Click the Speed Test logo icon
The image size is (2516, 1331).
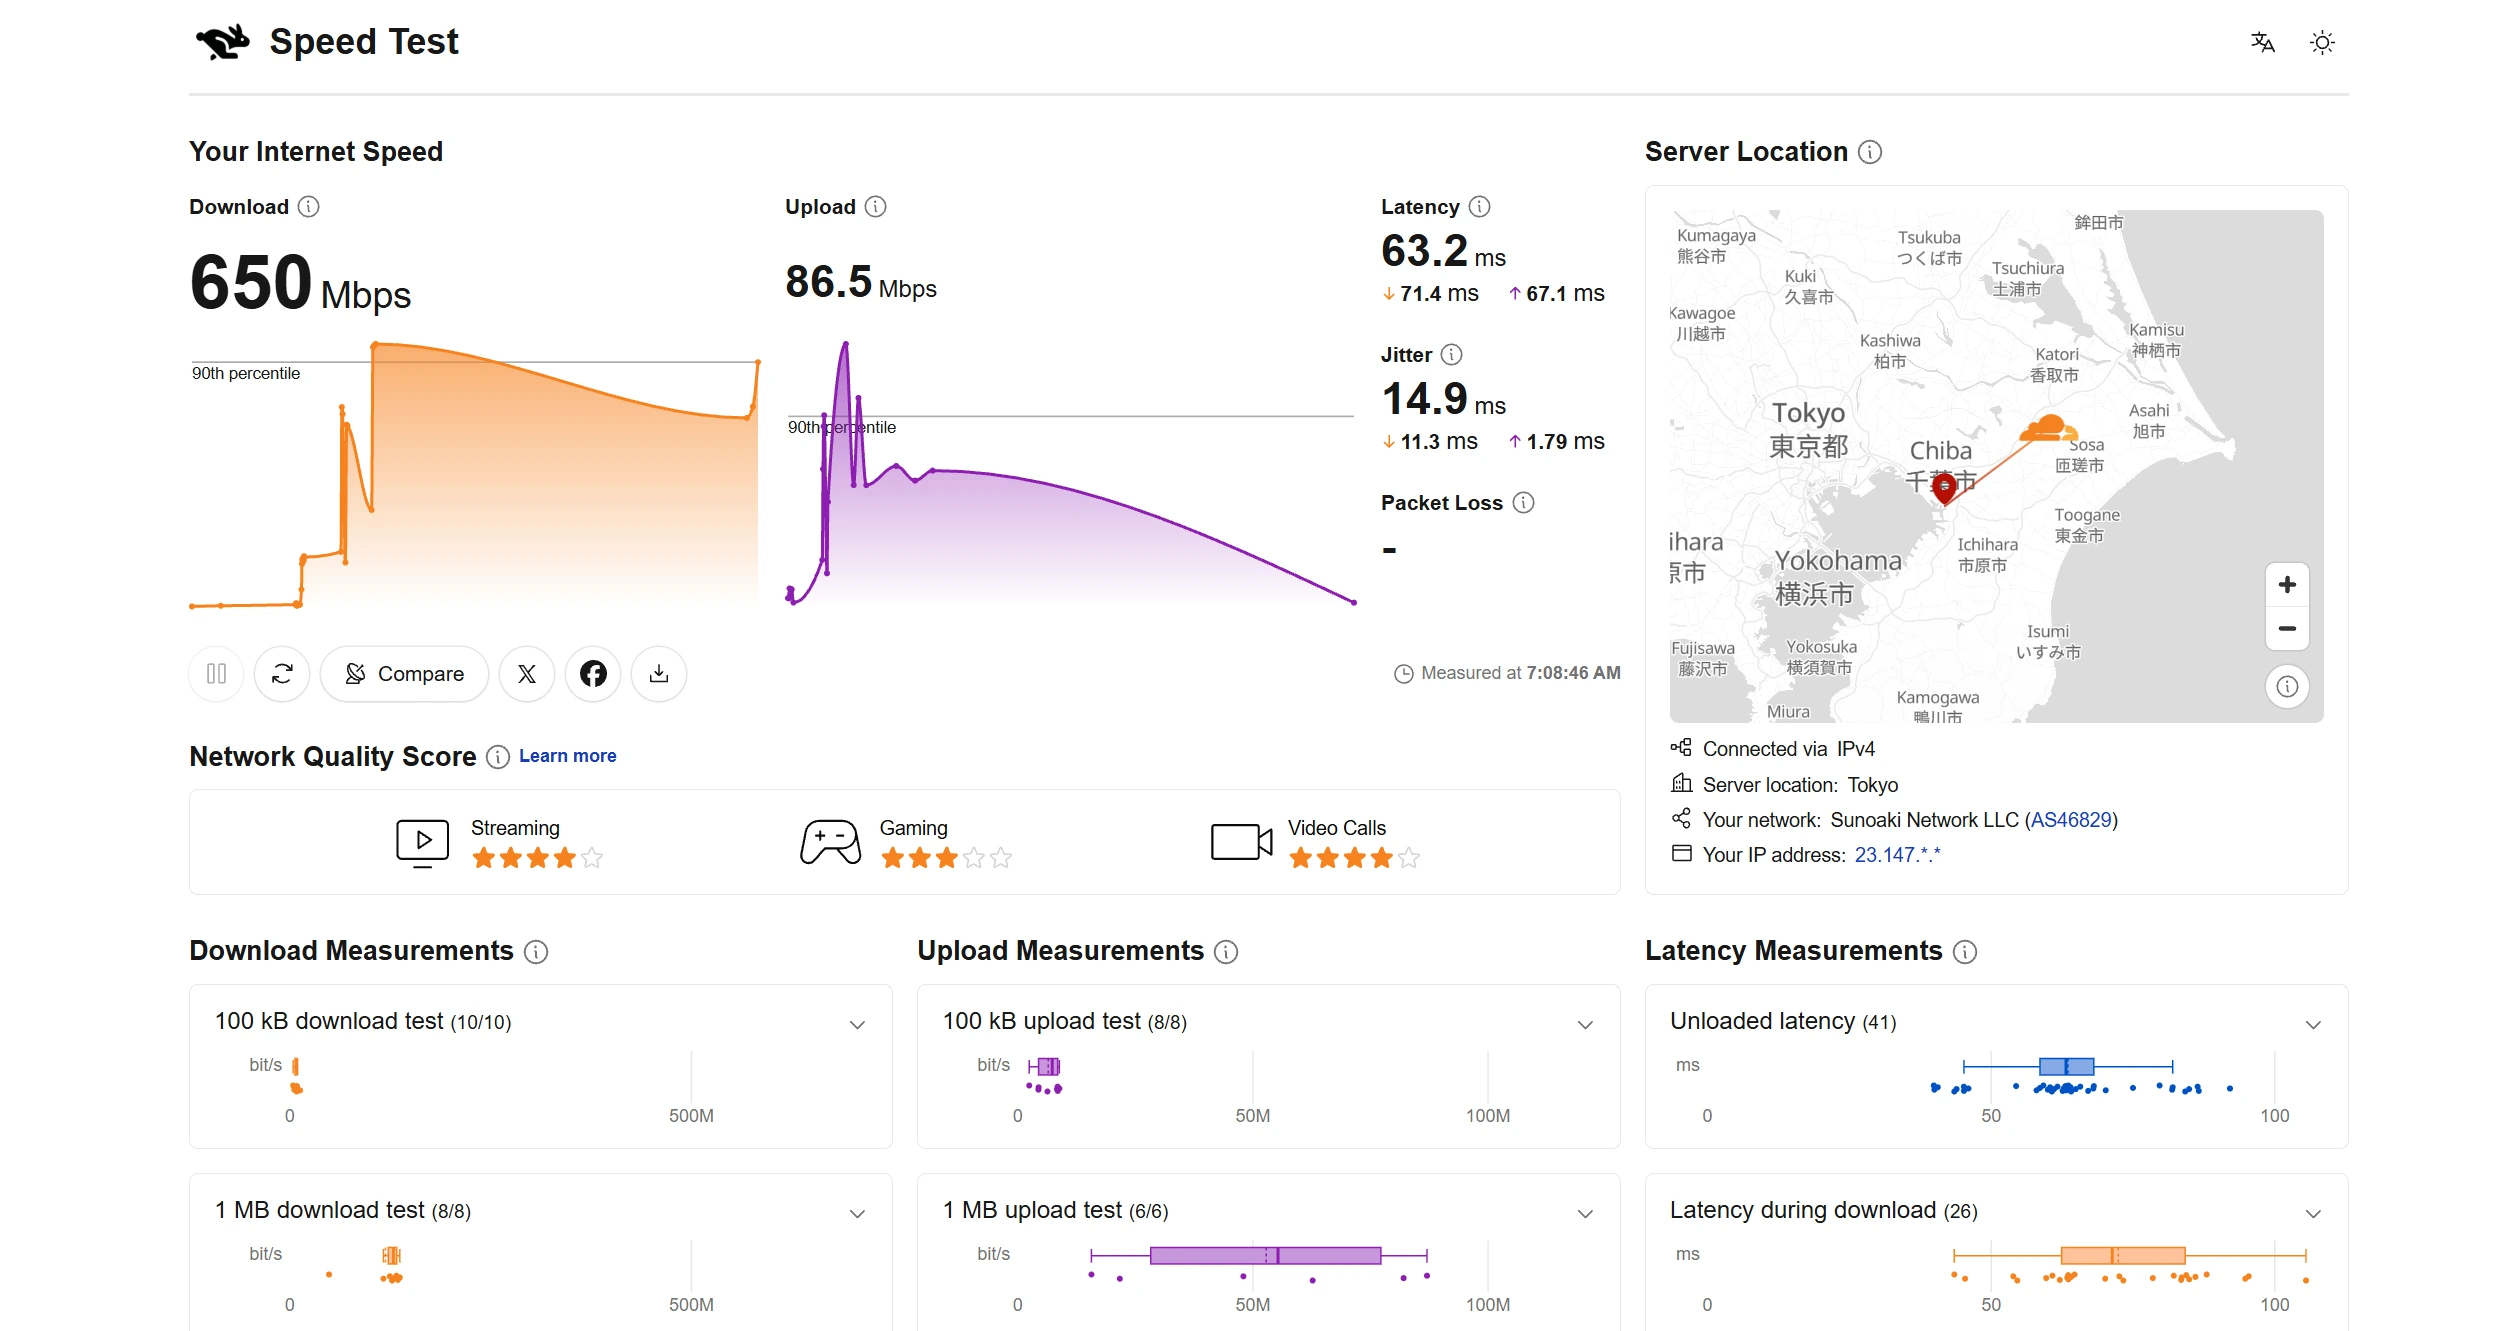tap(222, 42)
